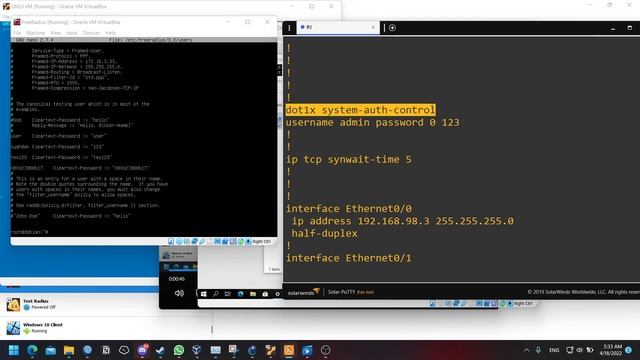Click the username admin password line
This screenshot has height=360, width=640.
point(372,122)
